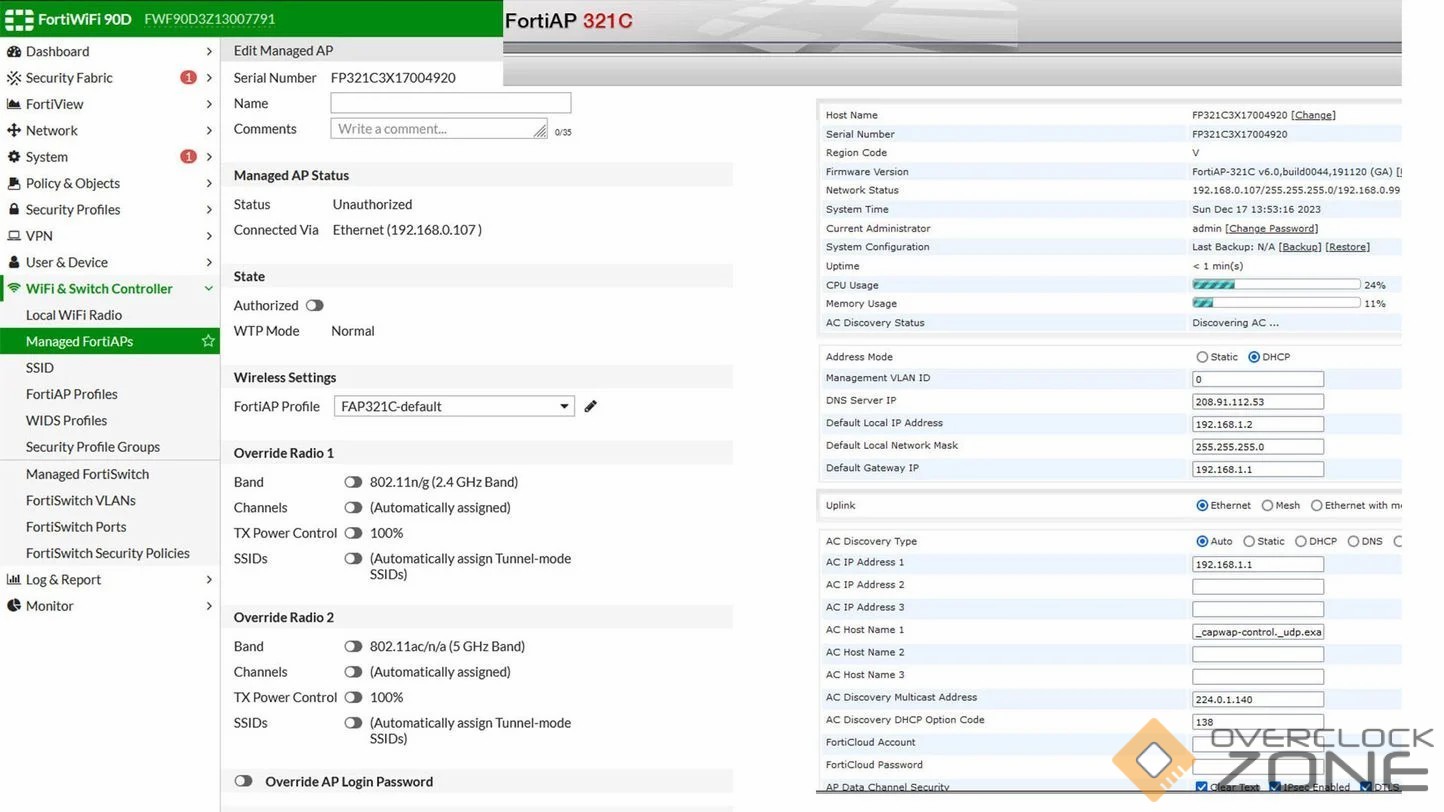Click the Policy & Objects icon
1444x812 pixels.
[x=14, y=183]
